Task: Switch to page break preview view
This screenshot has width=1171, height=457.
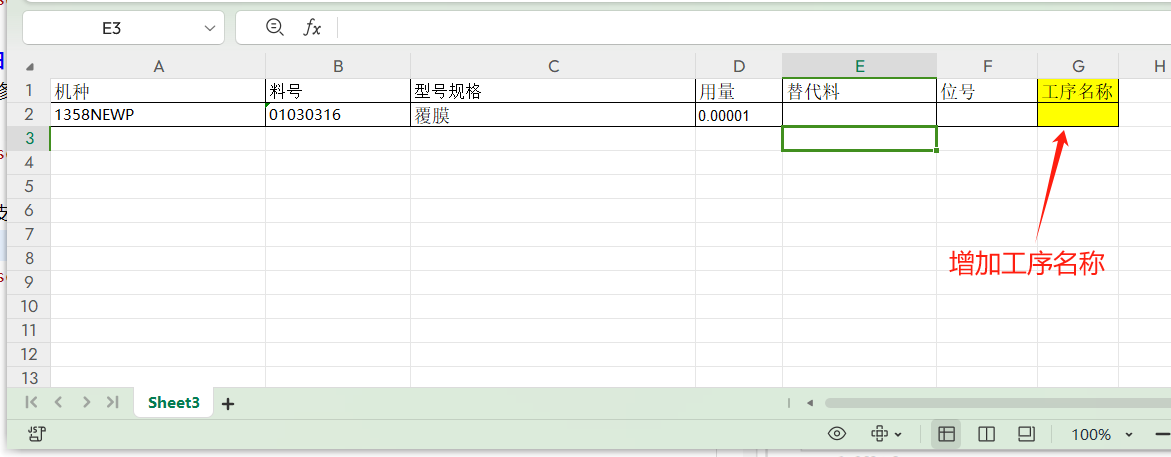Action: point(986,434)
